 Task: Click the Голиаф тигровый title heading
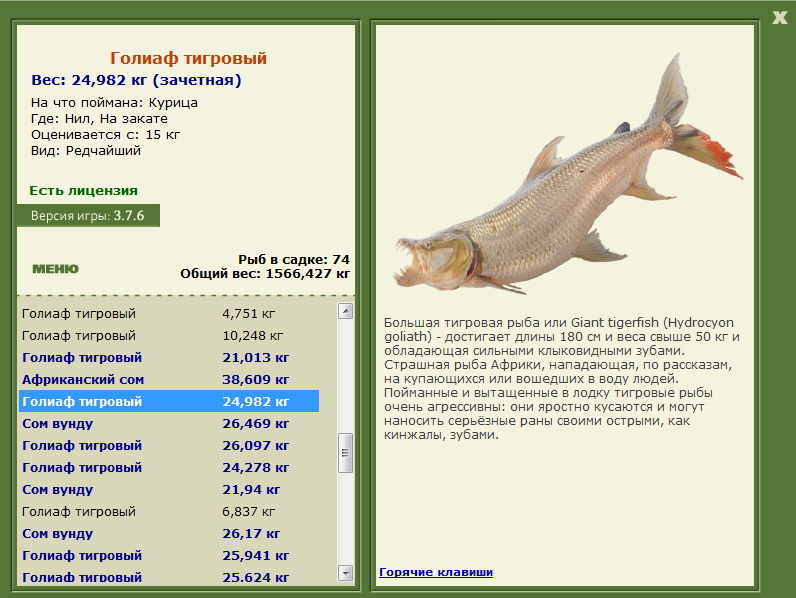[x=188, y=58]
